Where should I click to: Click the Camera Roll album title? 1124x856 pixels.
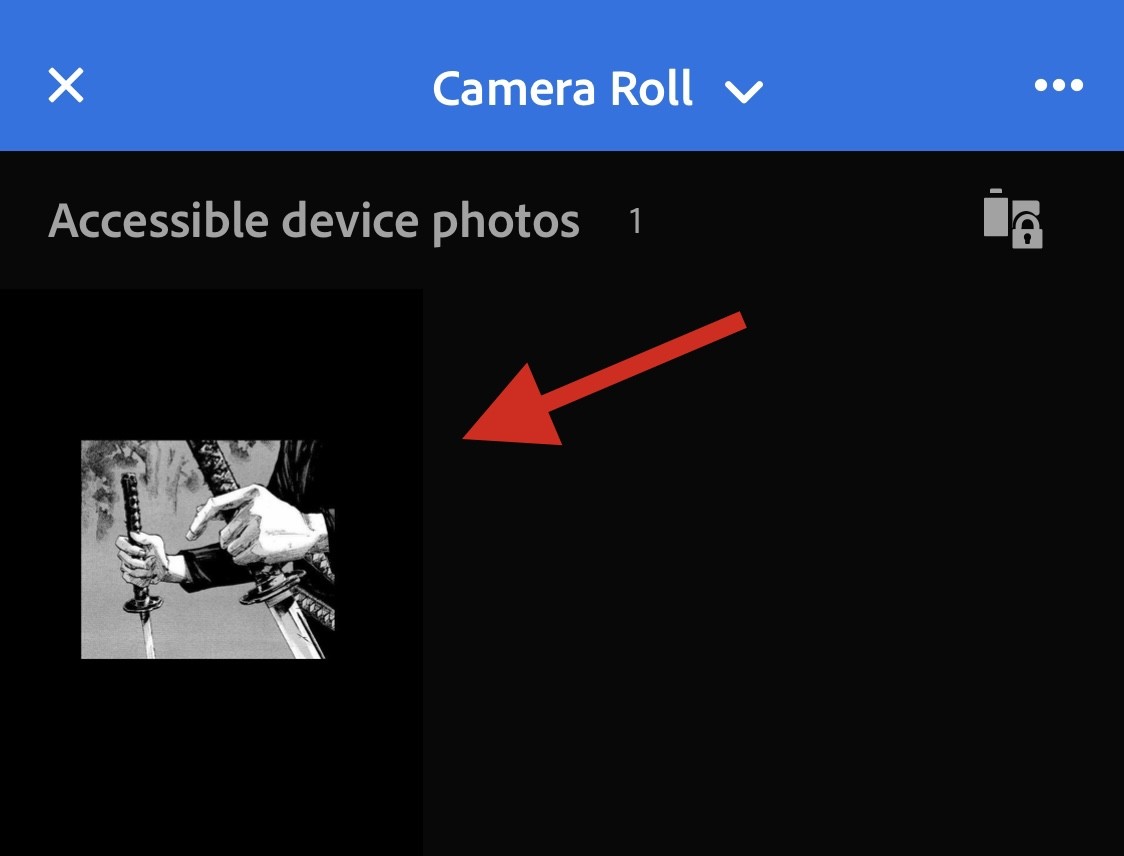pos(562,89)
